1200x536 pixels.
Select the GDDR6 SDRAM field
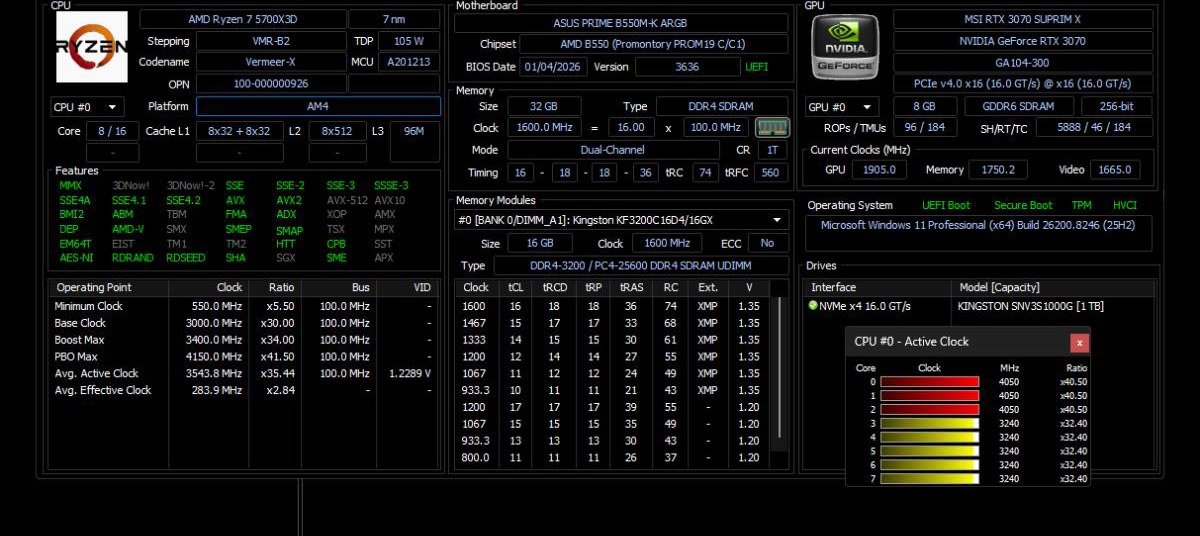1019,106
